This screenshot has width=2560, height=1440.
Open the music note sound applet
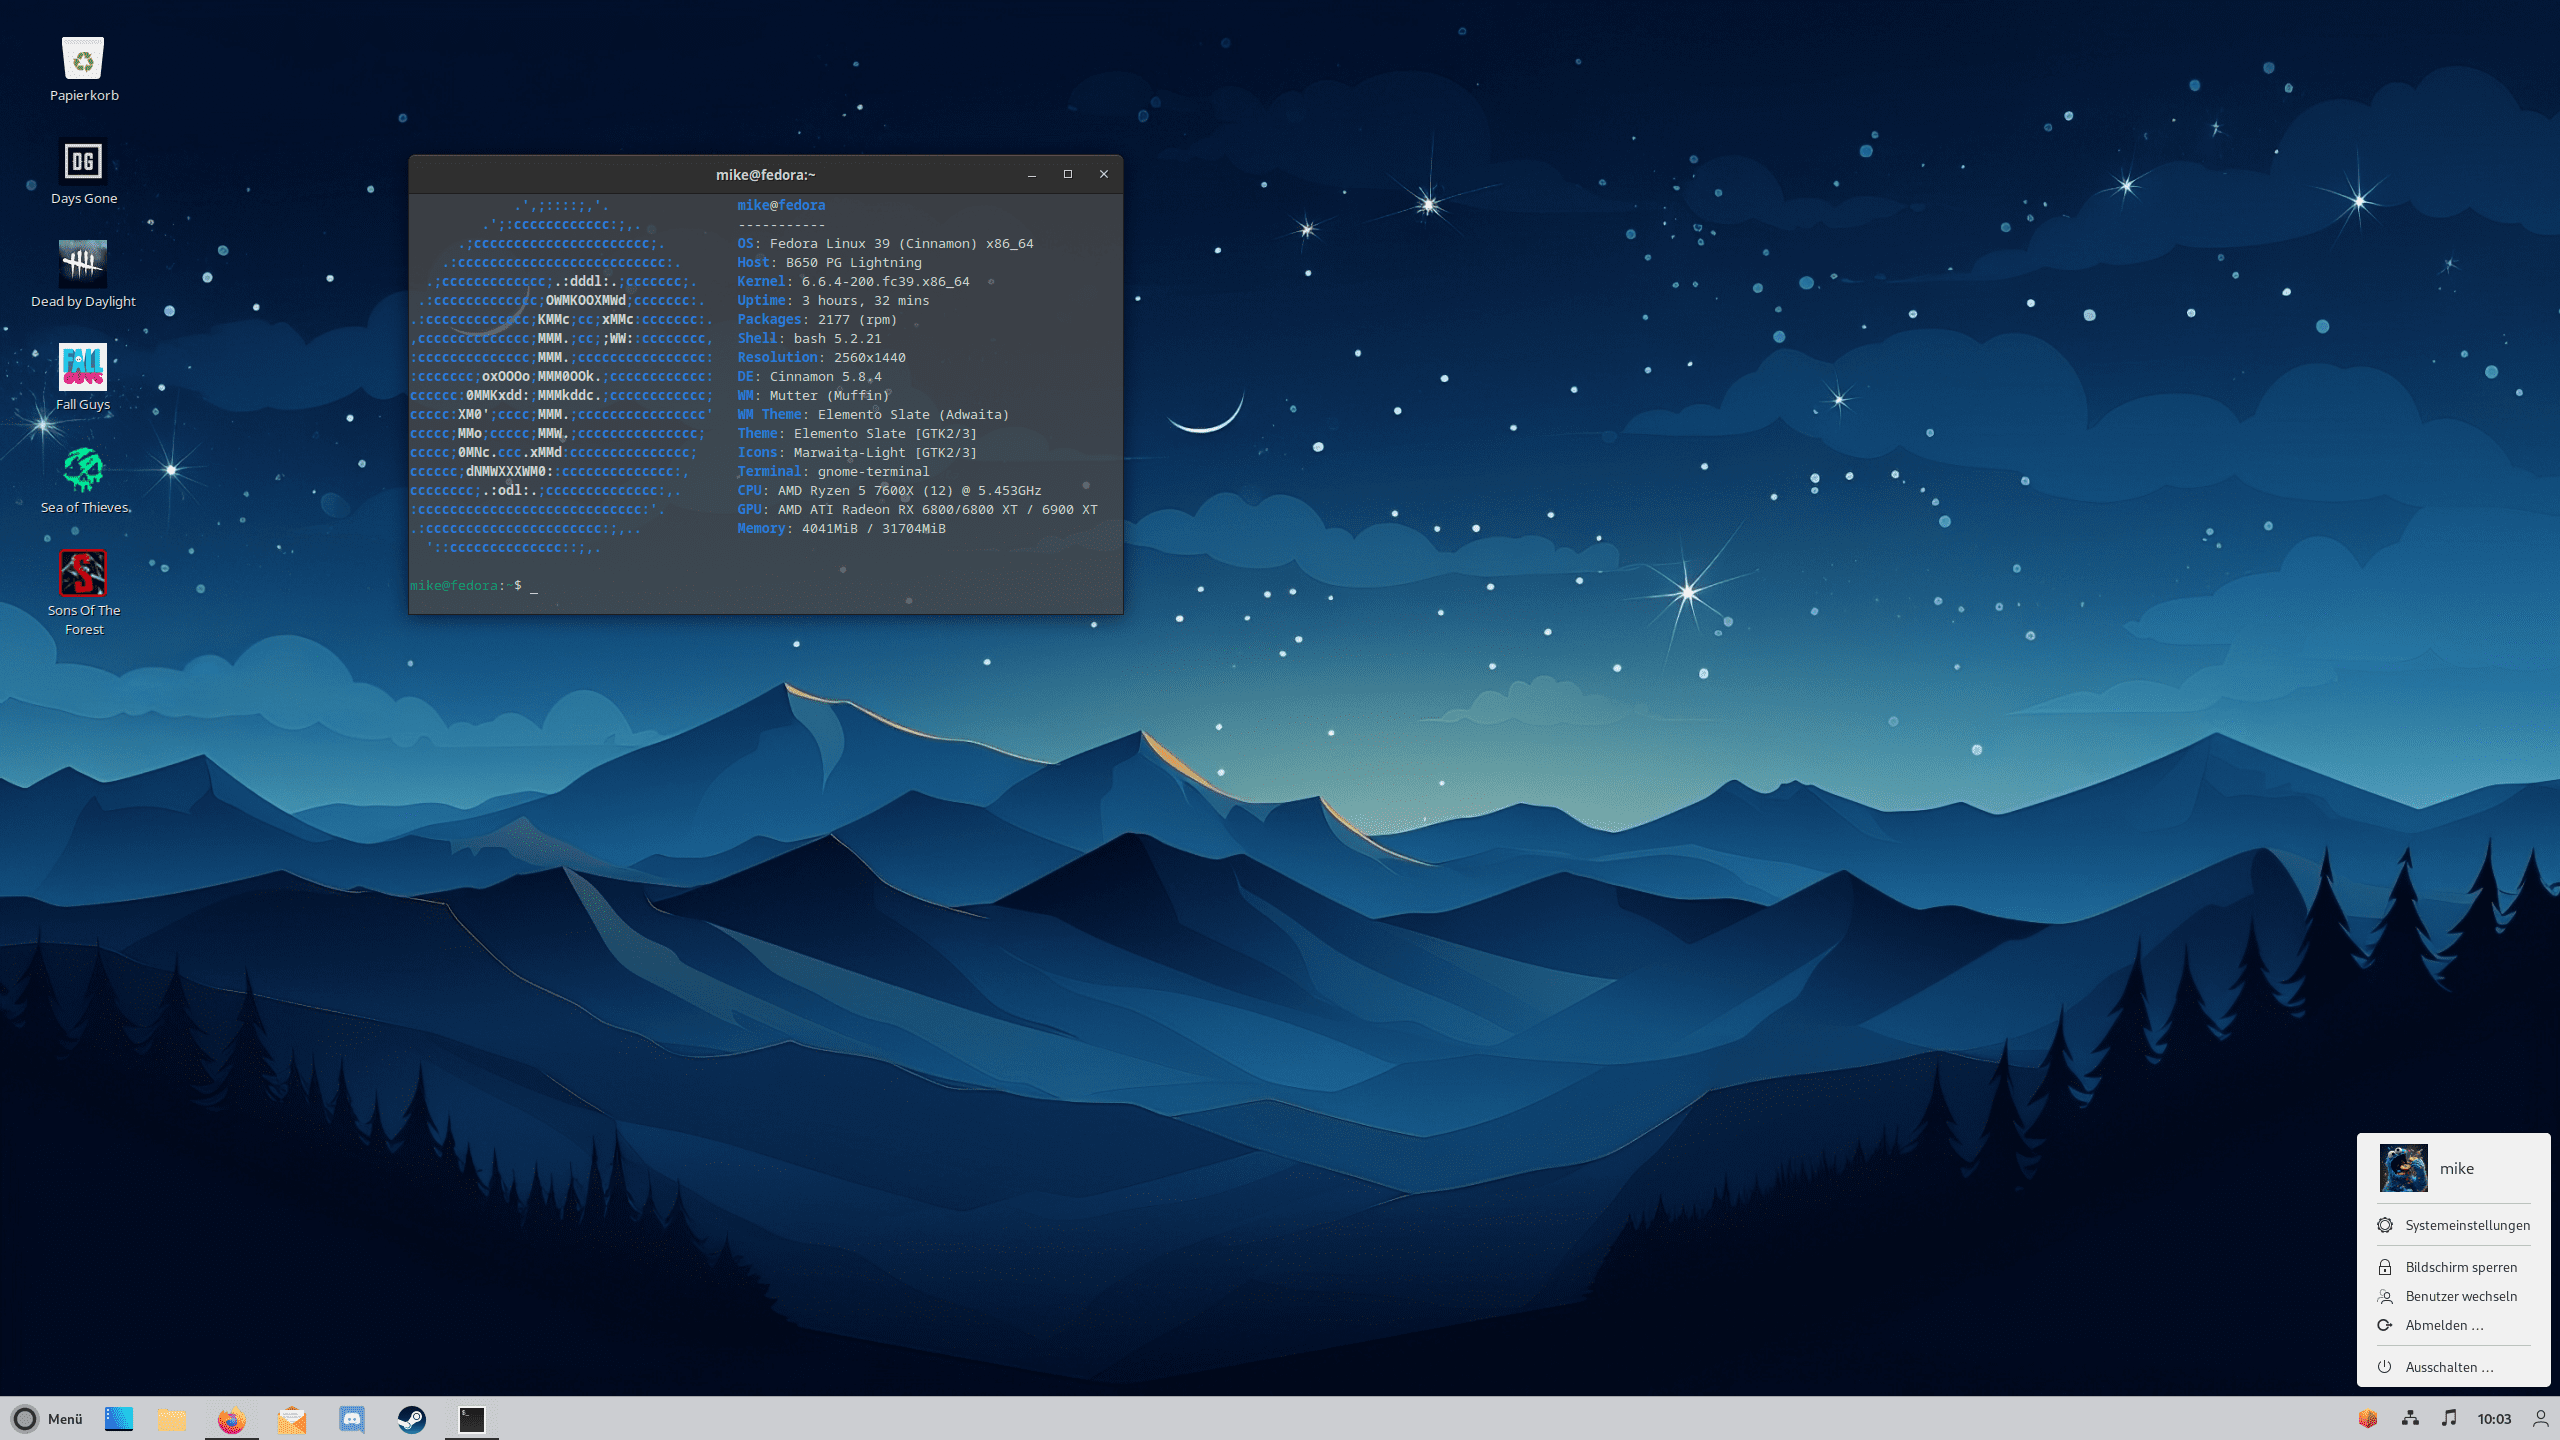(2448, 1418)
